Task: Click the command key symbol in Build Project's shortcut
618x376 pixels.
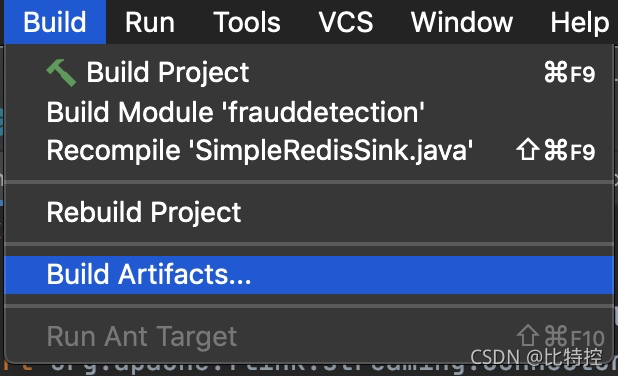Action: coord(556,72)
